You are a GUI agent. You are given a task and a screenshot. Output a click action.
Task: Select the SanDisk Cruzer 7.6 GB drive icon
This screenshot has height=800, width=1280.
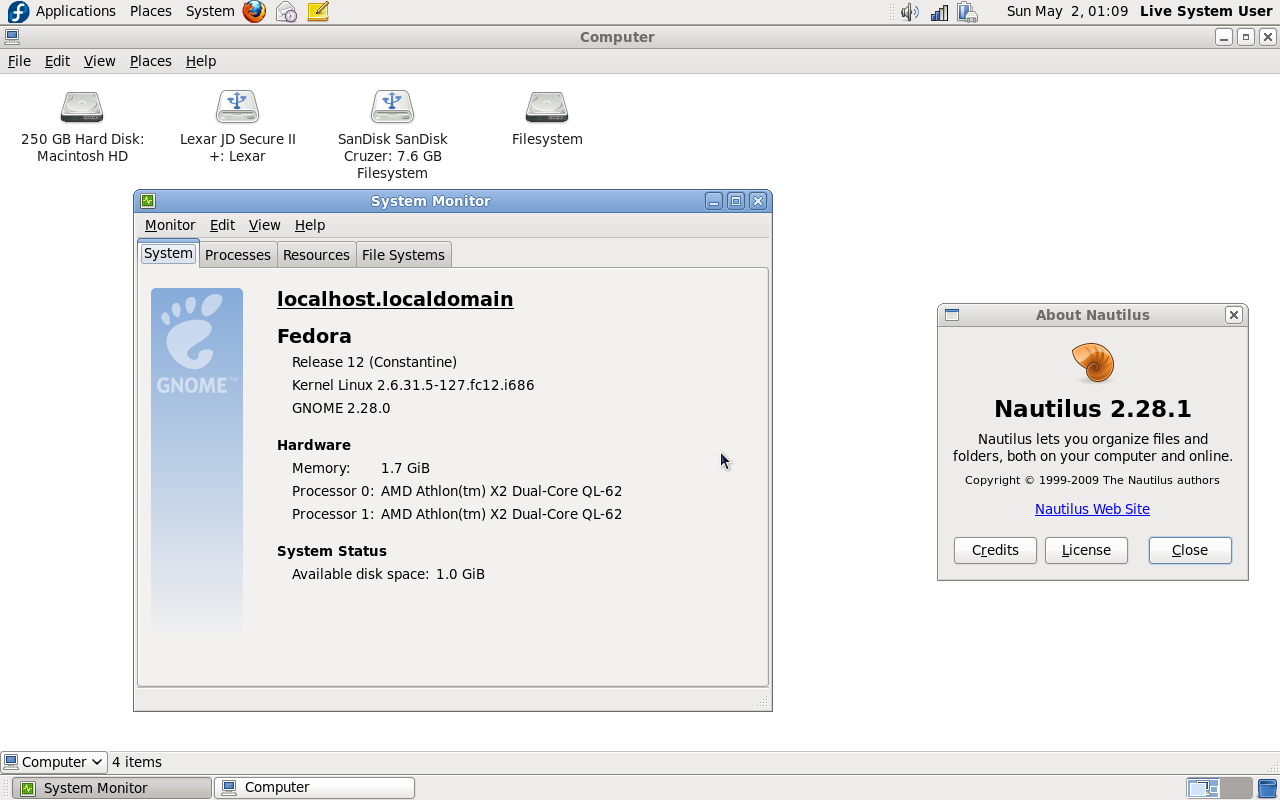pyautogui.click(x=392, y=107)
